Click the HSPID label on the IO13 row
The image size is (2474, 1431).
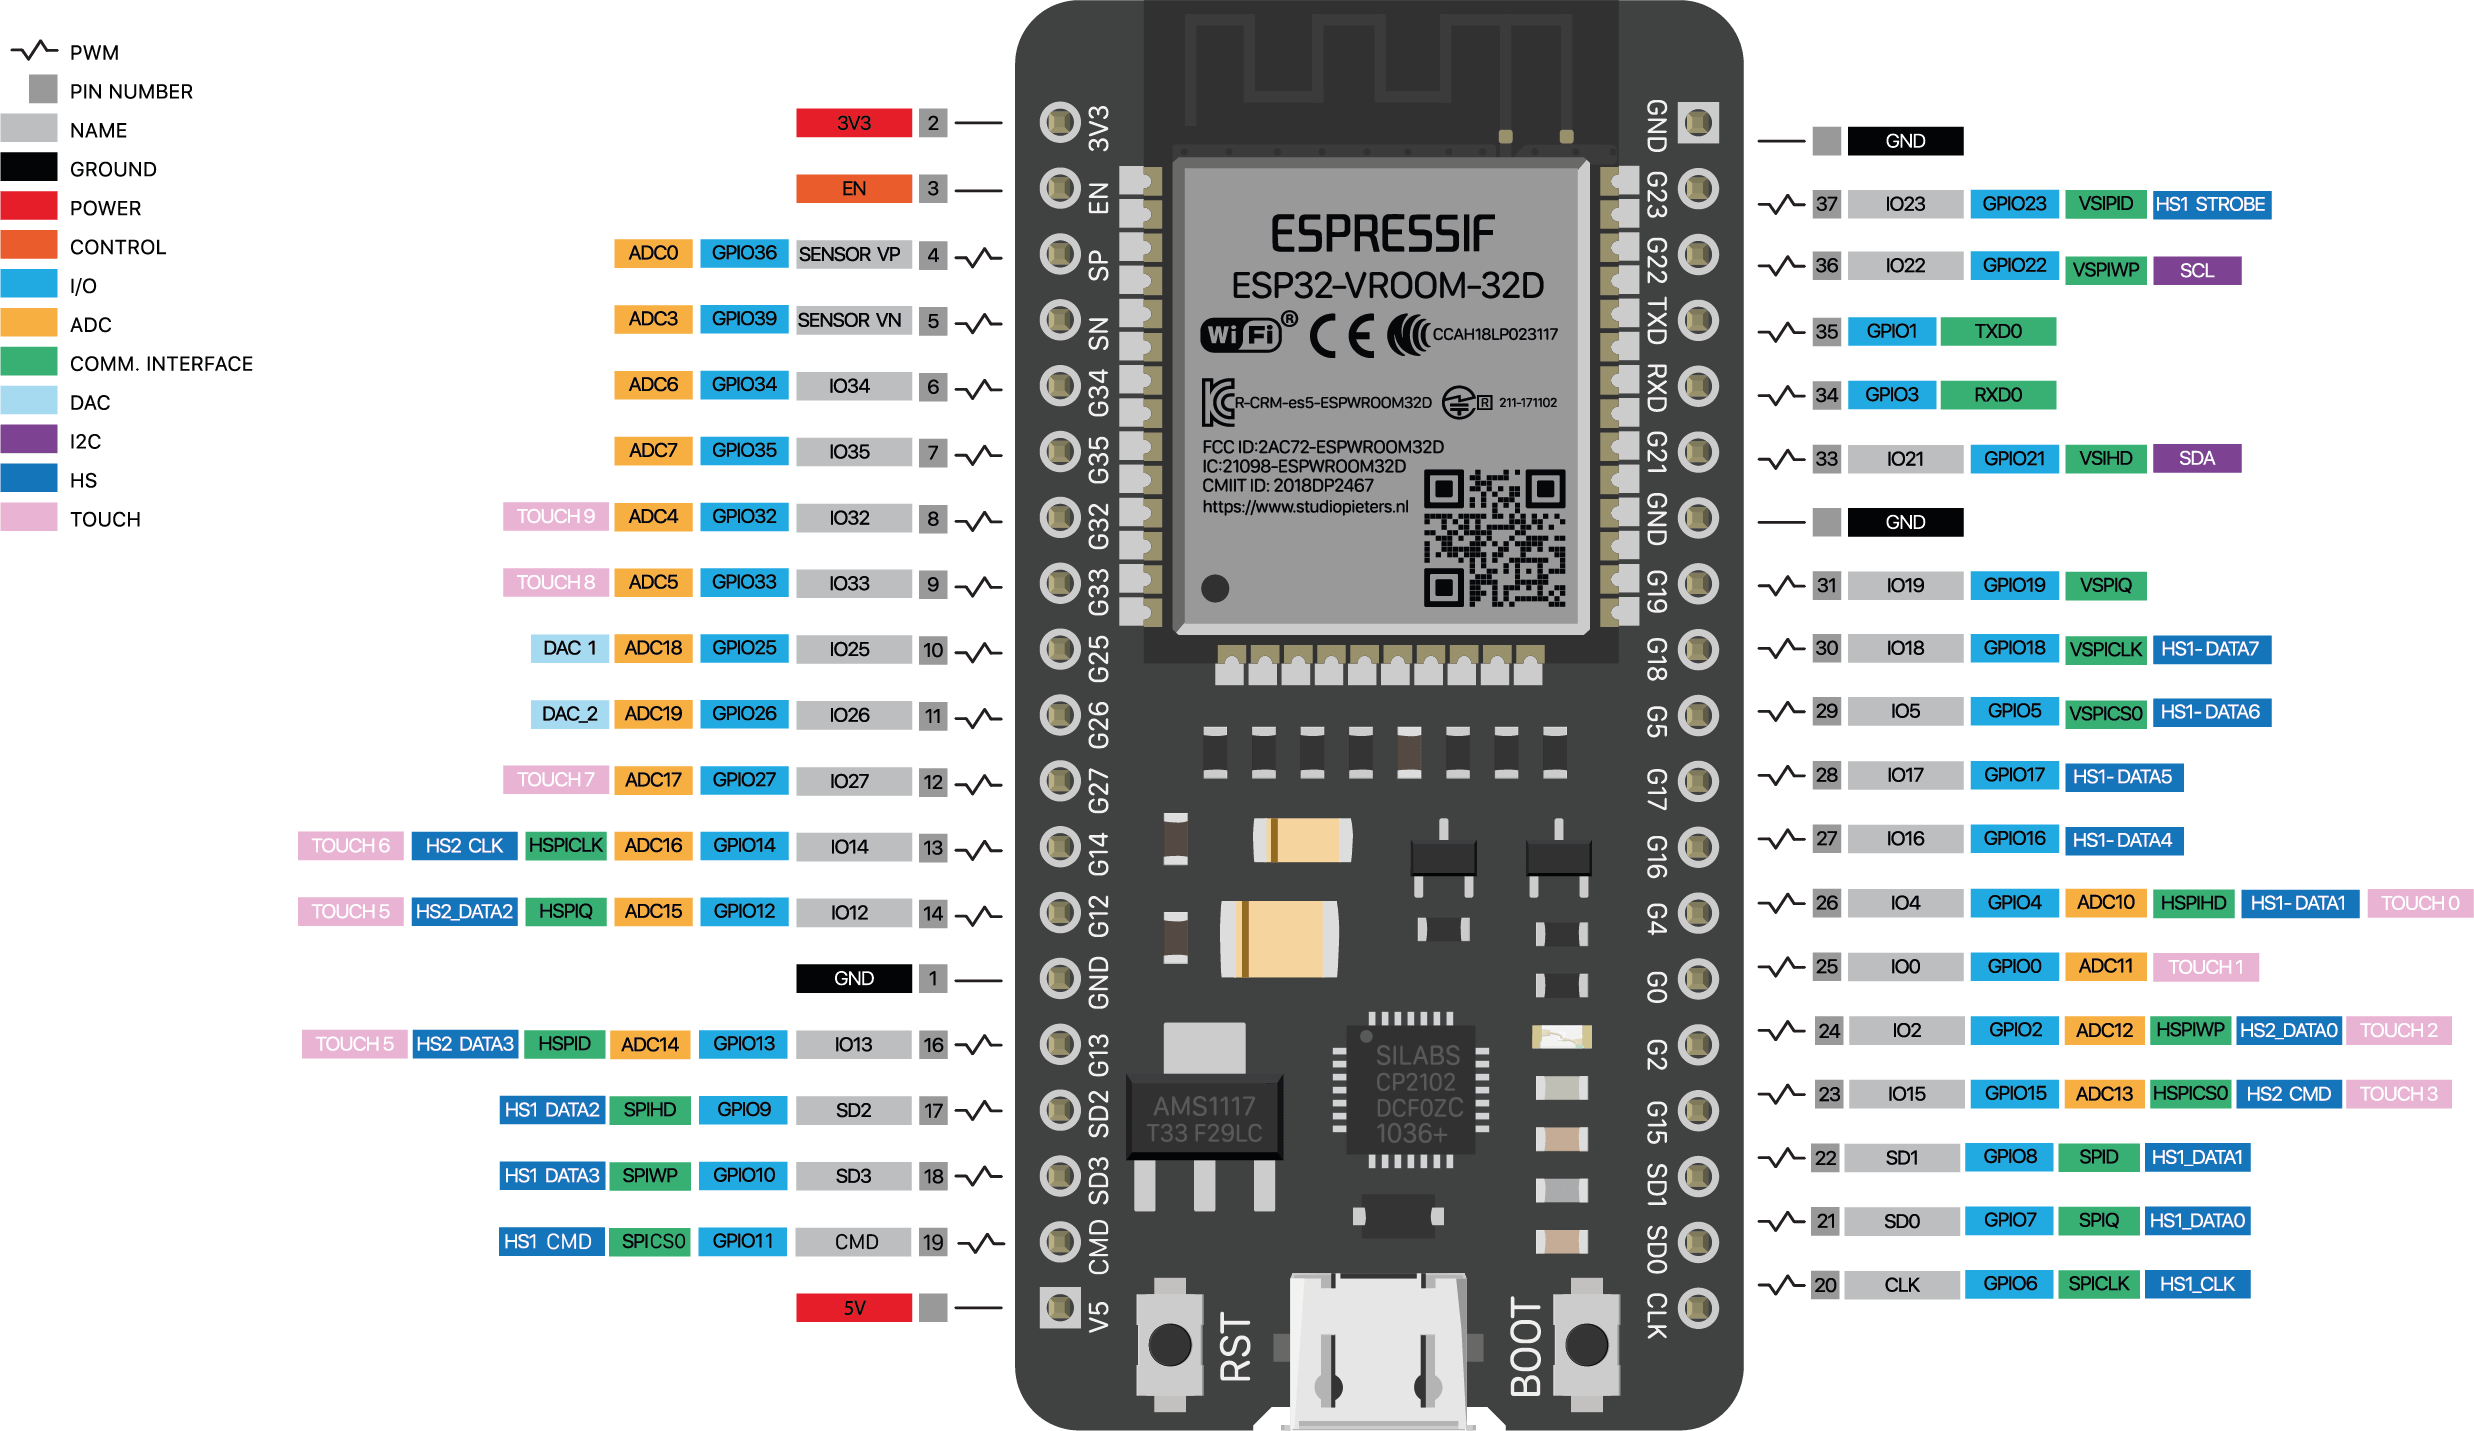(x=564, y=1043)
